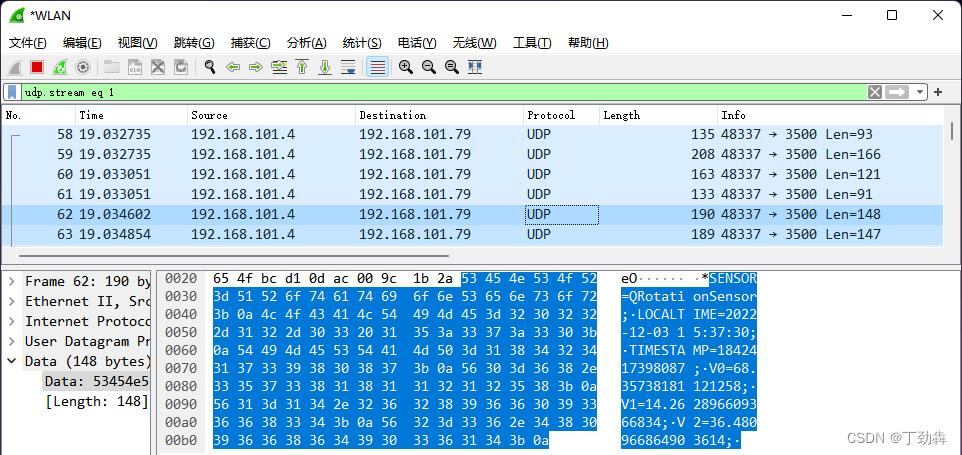Click the start capture shark fin icon
The height and width of the screenshot is (455, 962).
15,67
